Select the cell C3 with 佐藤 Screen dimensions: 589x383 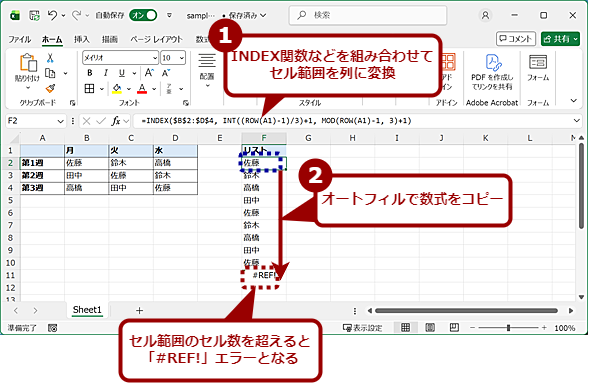point(131,175)
